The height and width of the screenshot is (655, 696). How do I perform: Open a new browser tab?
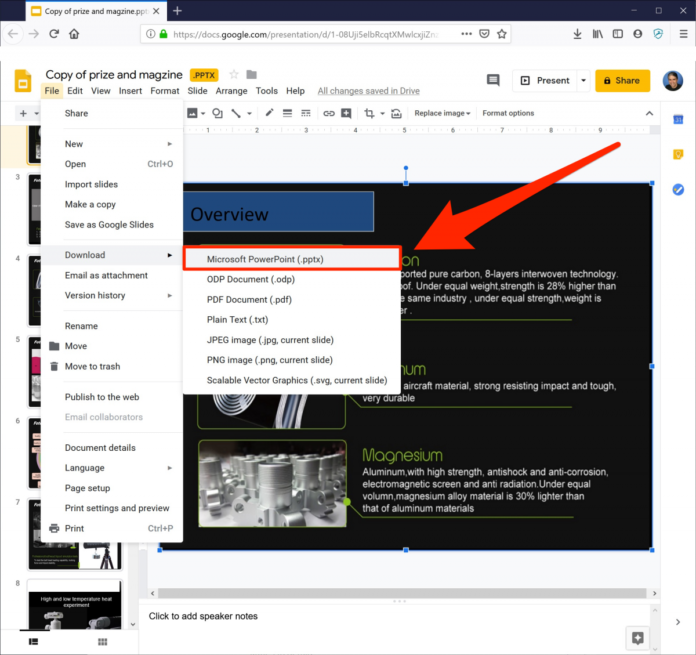[x=177, y=11]
